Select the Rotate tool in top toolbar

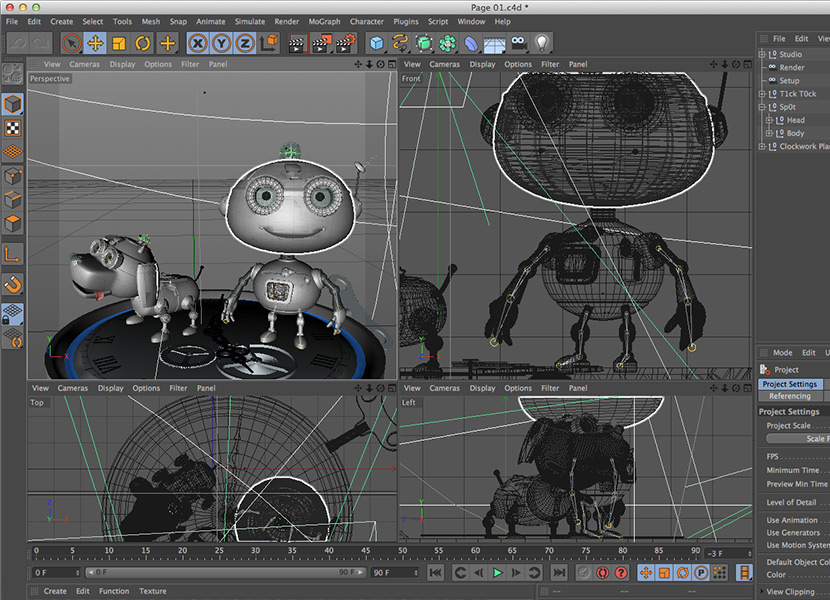click(142, 43)
